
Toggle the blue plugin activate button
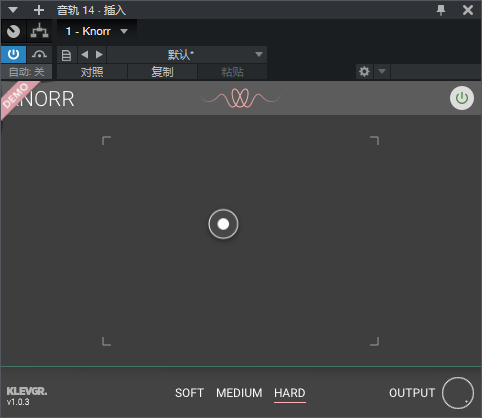point(13,54)
